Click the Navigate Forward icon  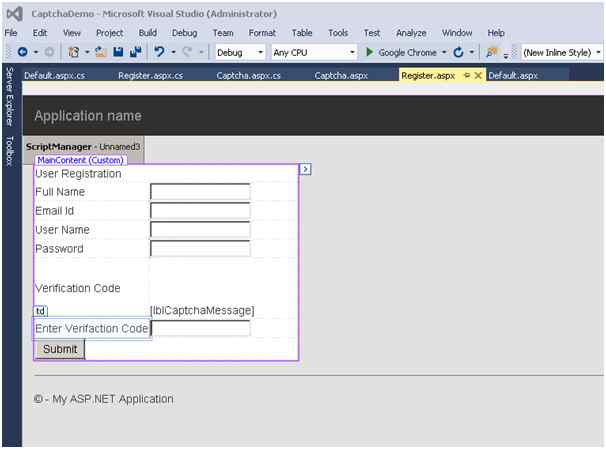[x=49, y=52]
